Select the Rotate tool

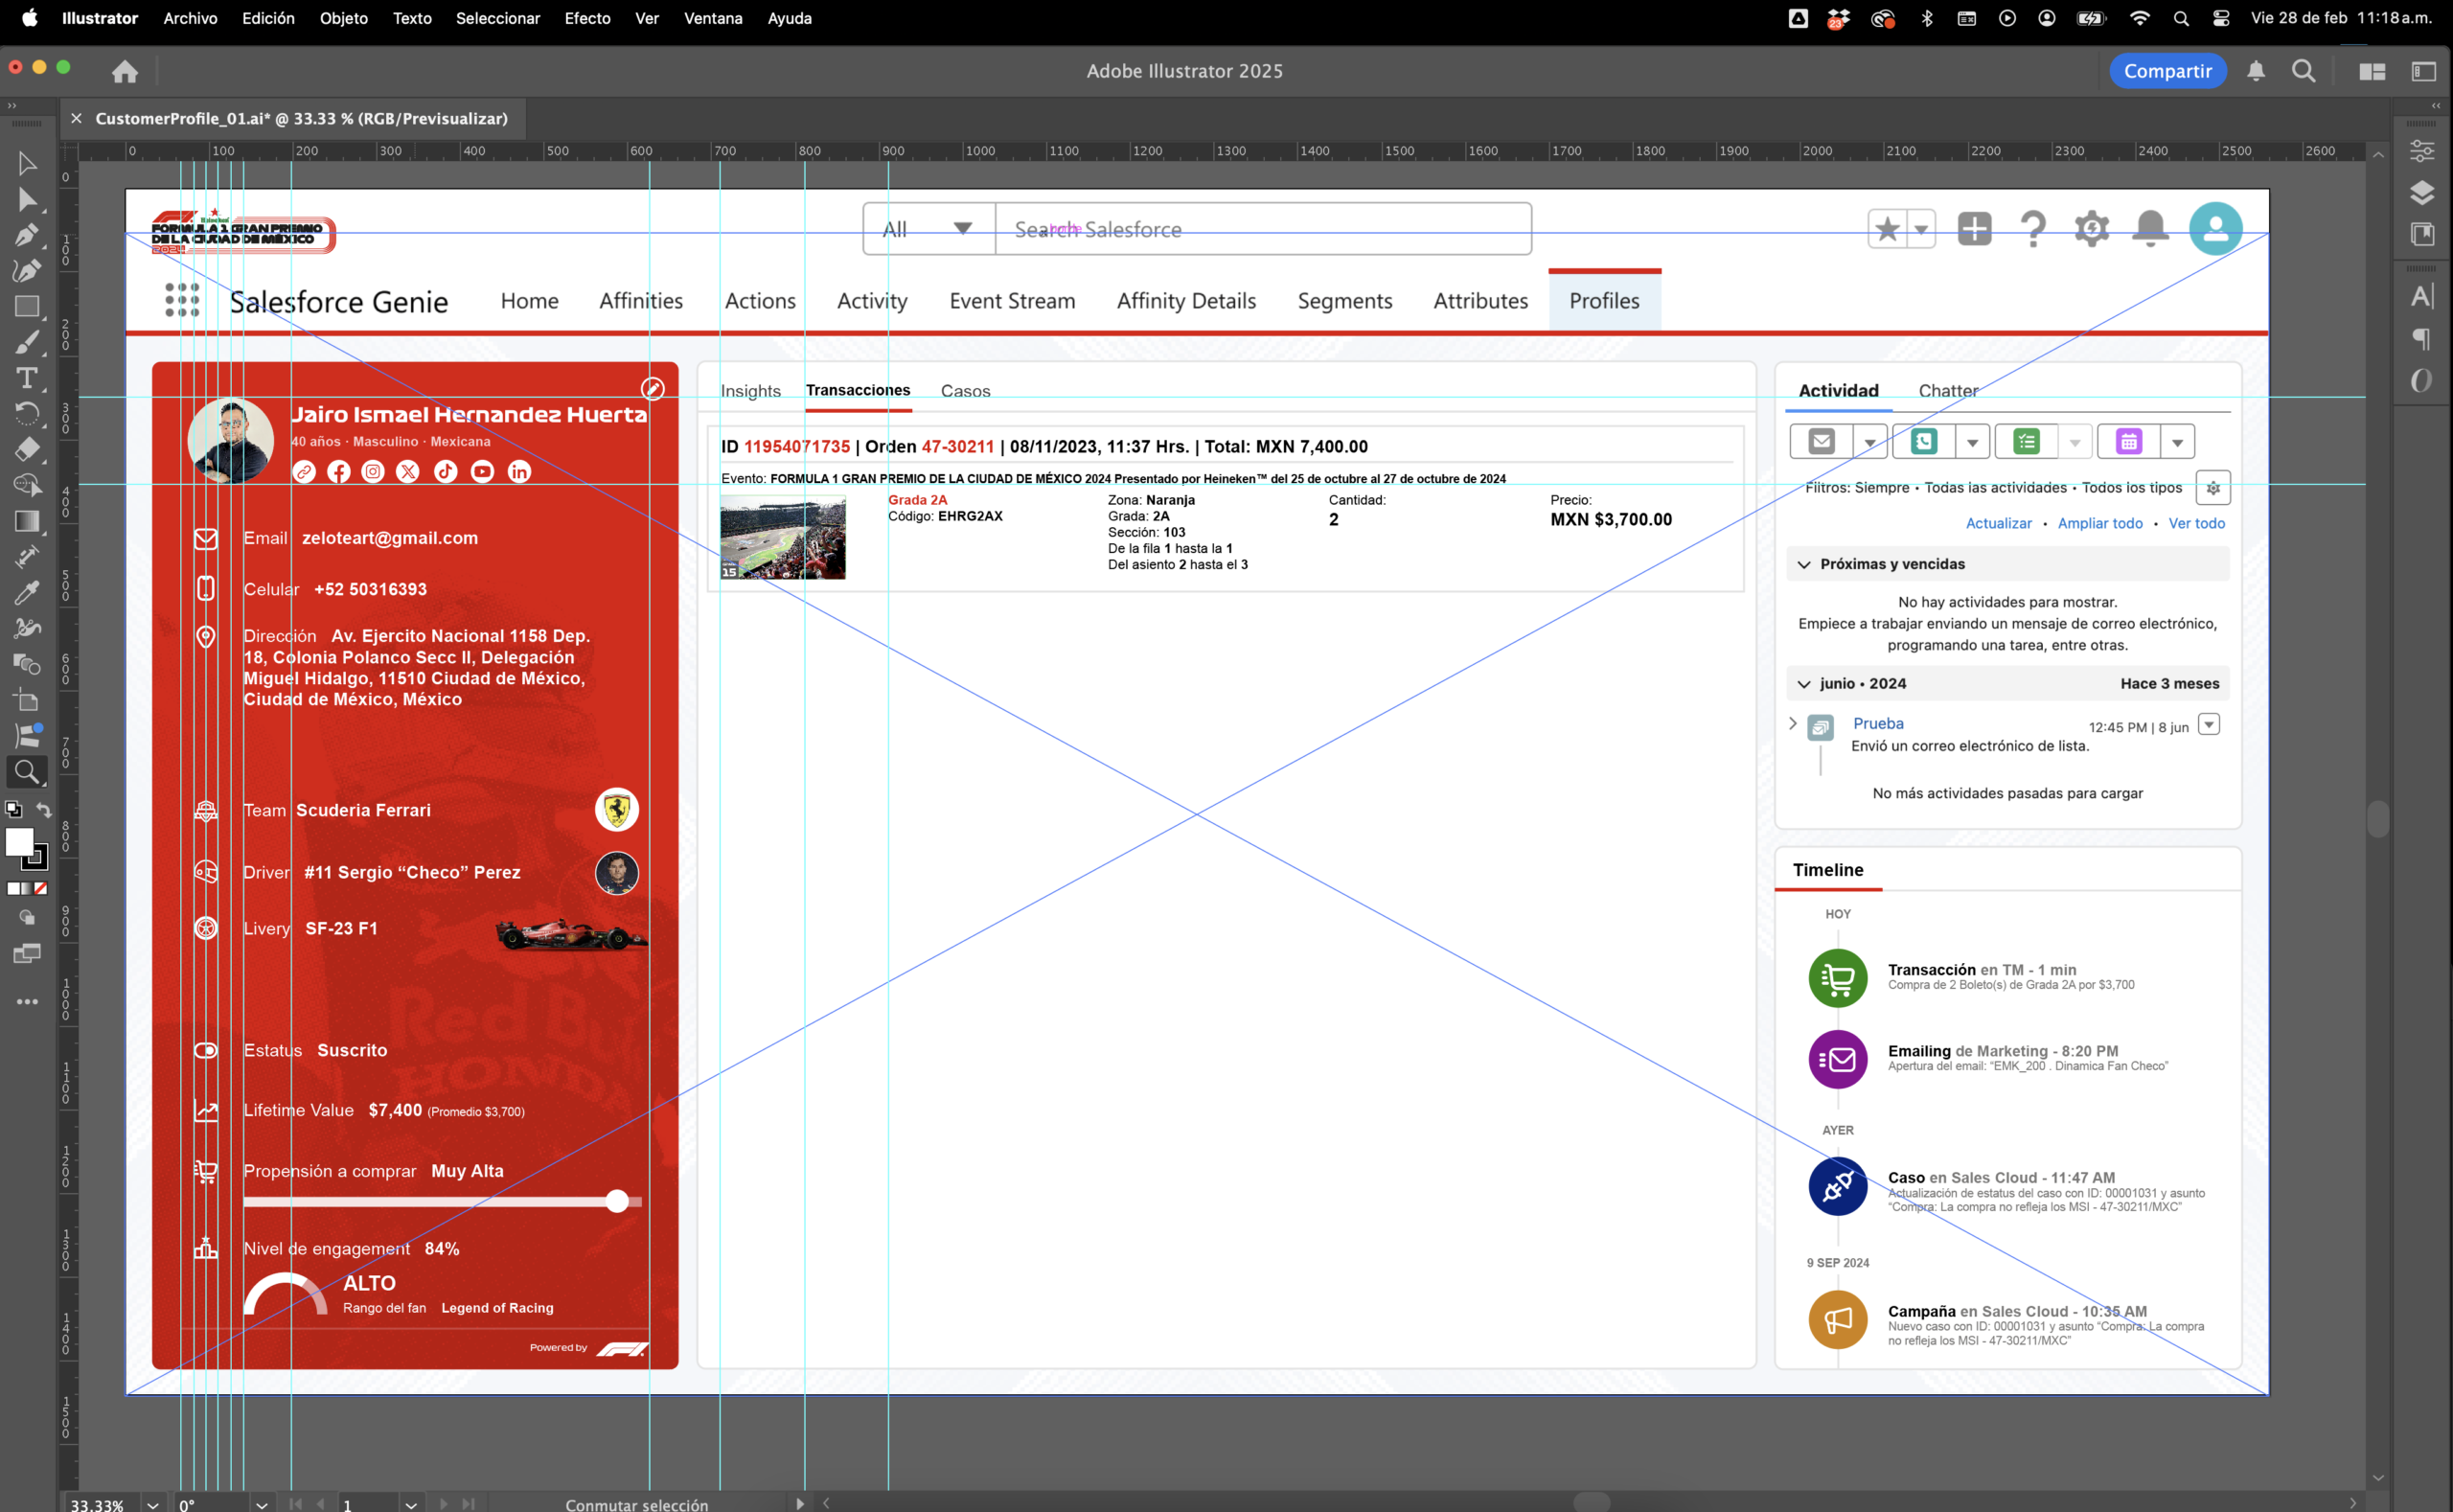tap(27, 413)
